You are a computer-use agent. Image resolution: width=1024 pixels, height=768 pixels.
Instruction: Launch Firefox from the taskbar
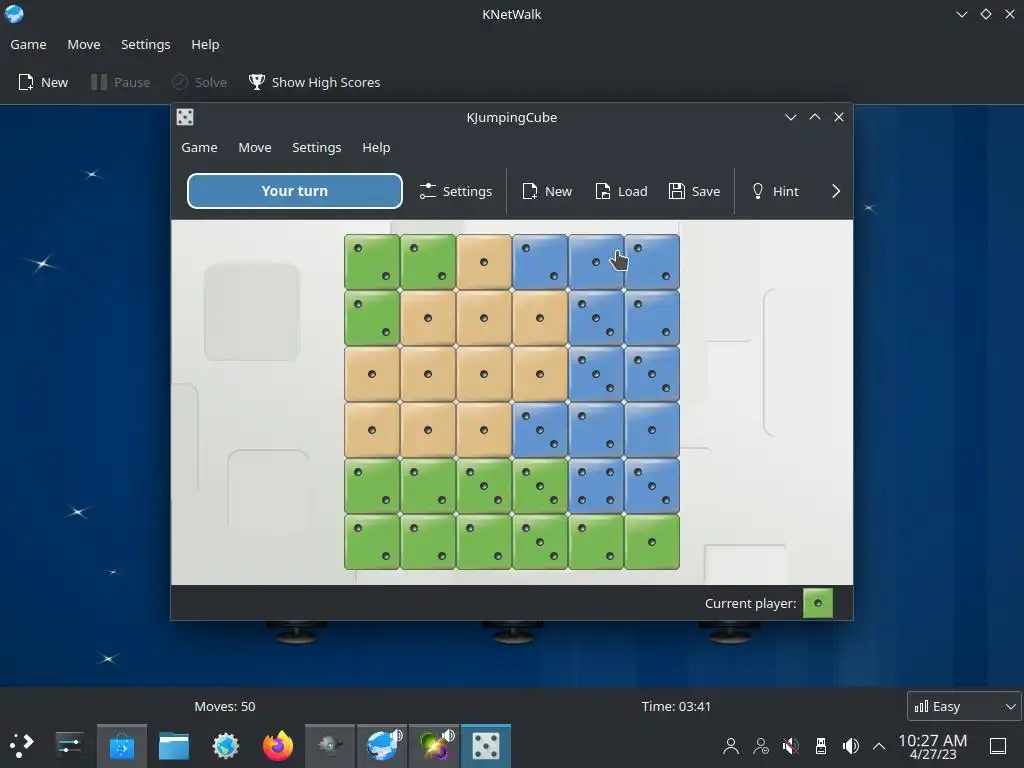[278, 746]
